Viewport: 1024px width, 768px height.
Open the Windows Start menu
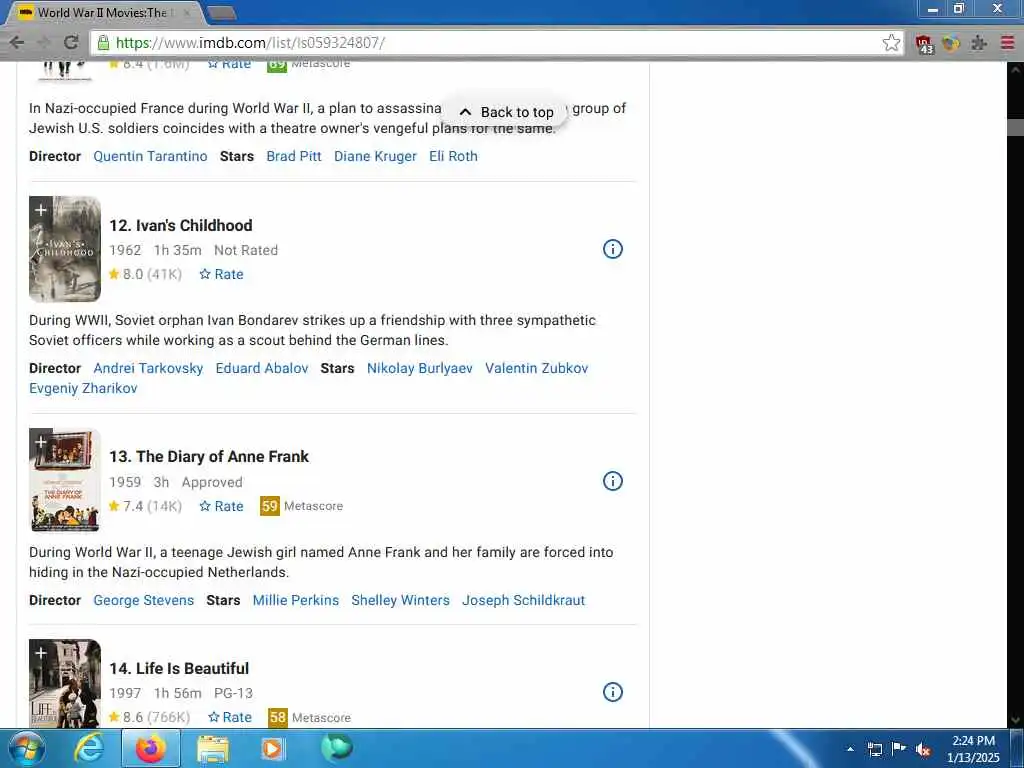click(x=27, y=748)
